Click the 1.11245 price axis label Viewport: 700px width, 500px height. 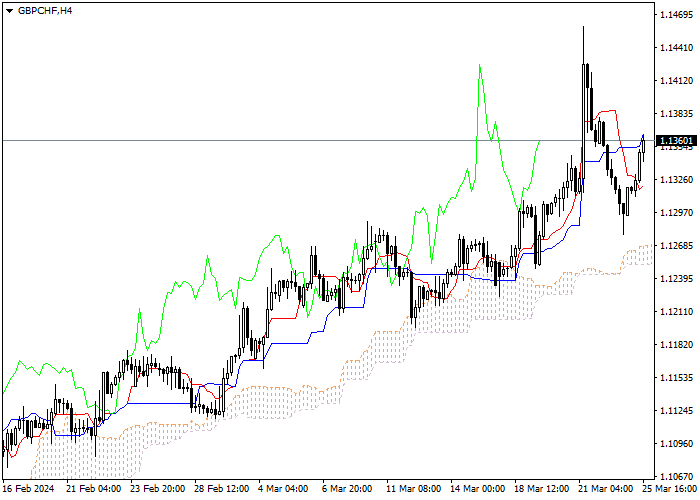pyautogui.click(x=676, y=411)
